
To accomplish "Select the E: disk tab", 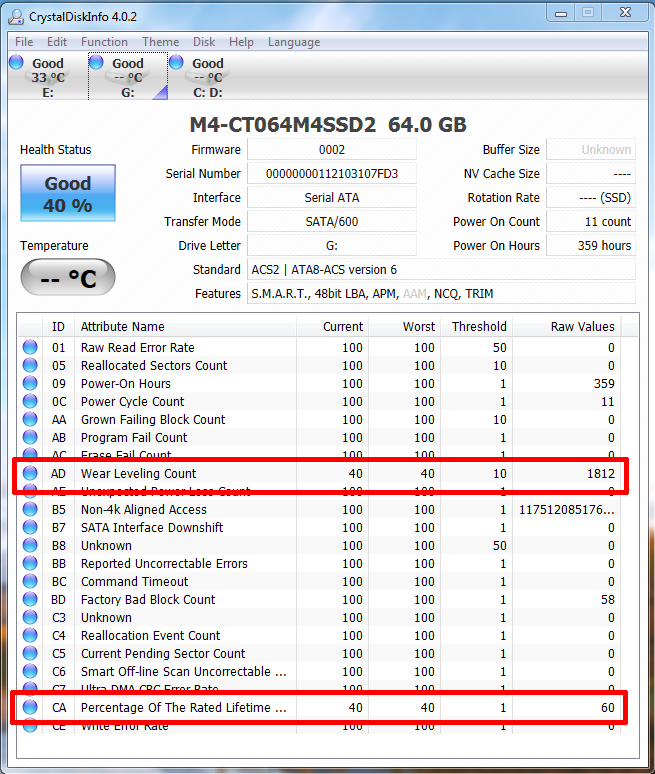I will 48,77.
